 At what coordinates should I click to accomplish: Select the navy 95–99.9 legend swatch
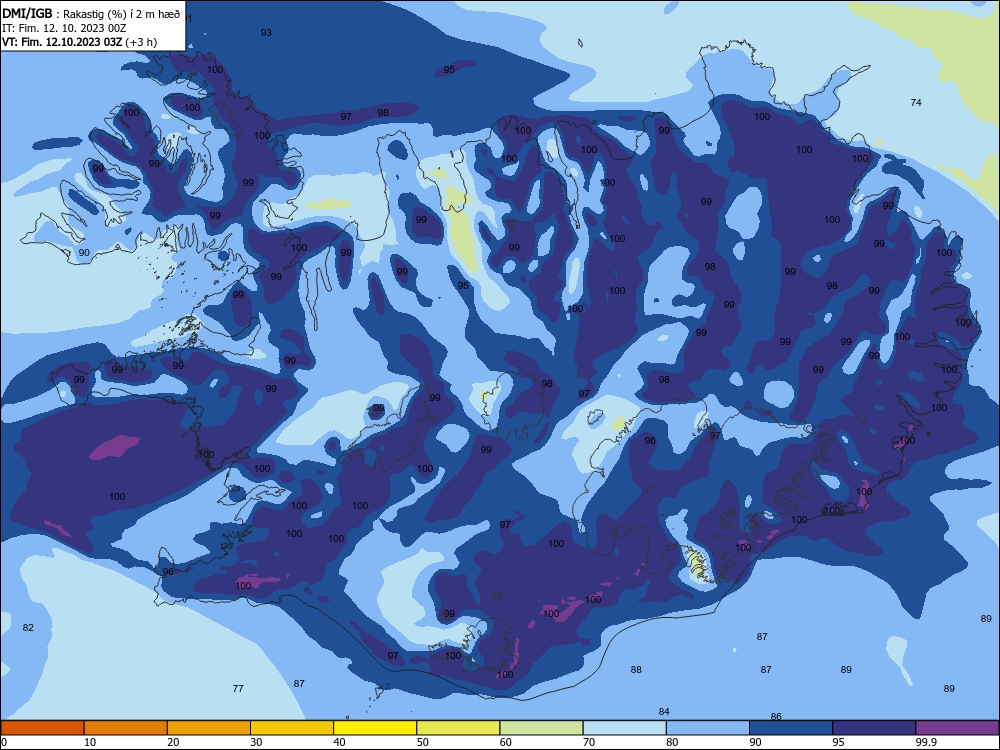874,728
